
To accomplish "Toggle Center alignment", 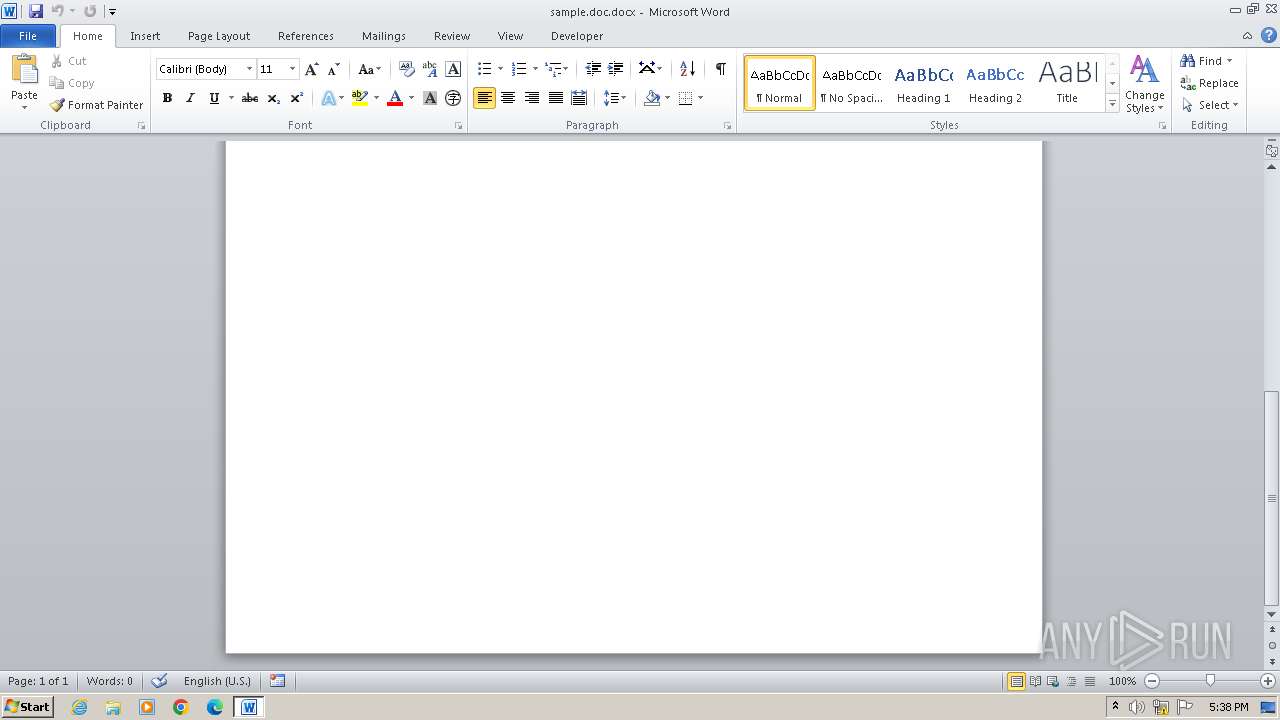I will click(x=508, y=98).
